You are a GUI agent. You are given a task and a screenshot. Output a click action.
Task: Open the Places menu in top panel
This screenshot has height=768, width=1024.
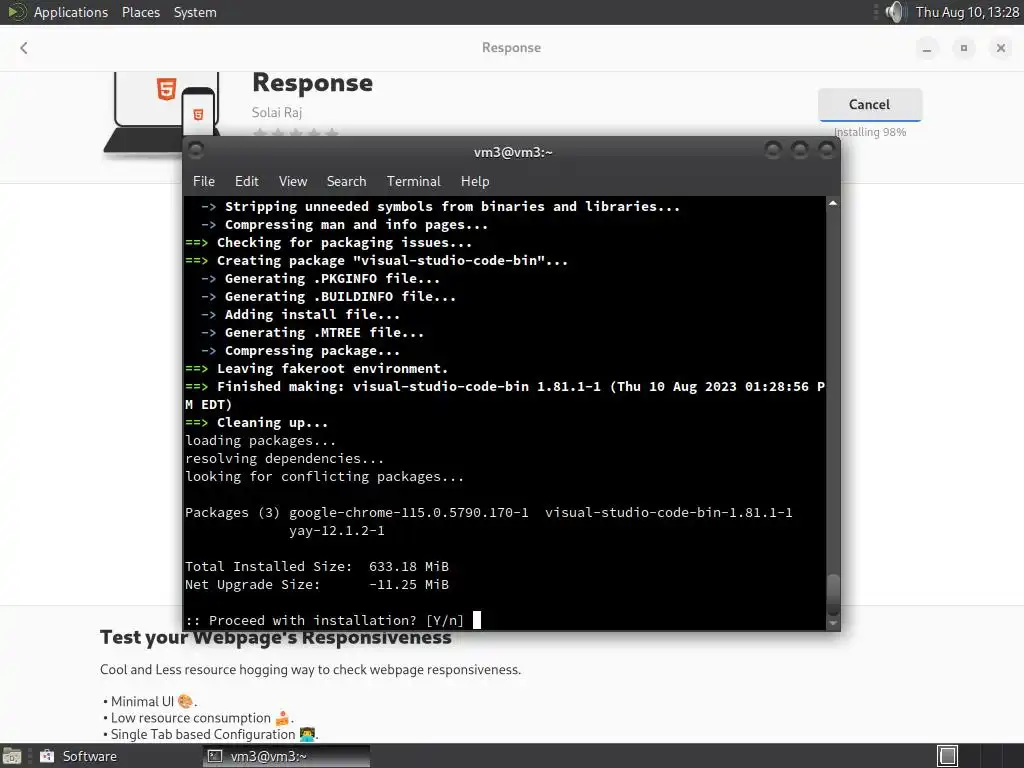141,12
